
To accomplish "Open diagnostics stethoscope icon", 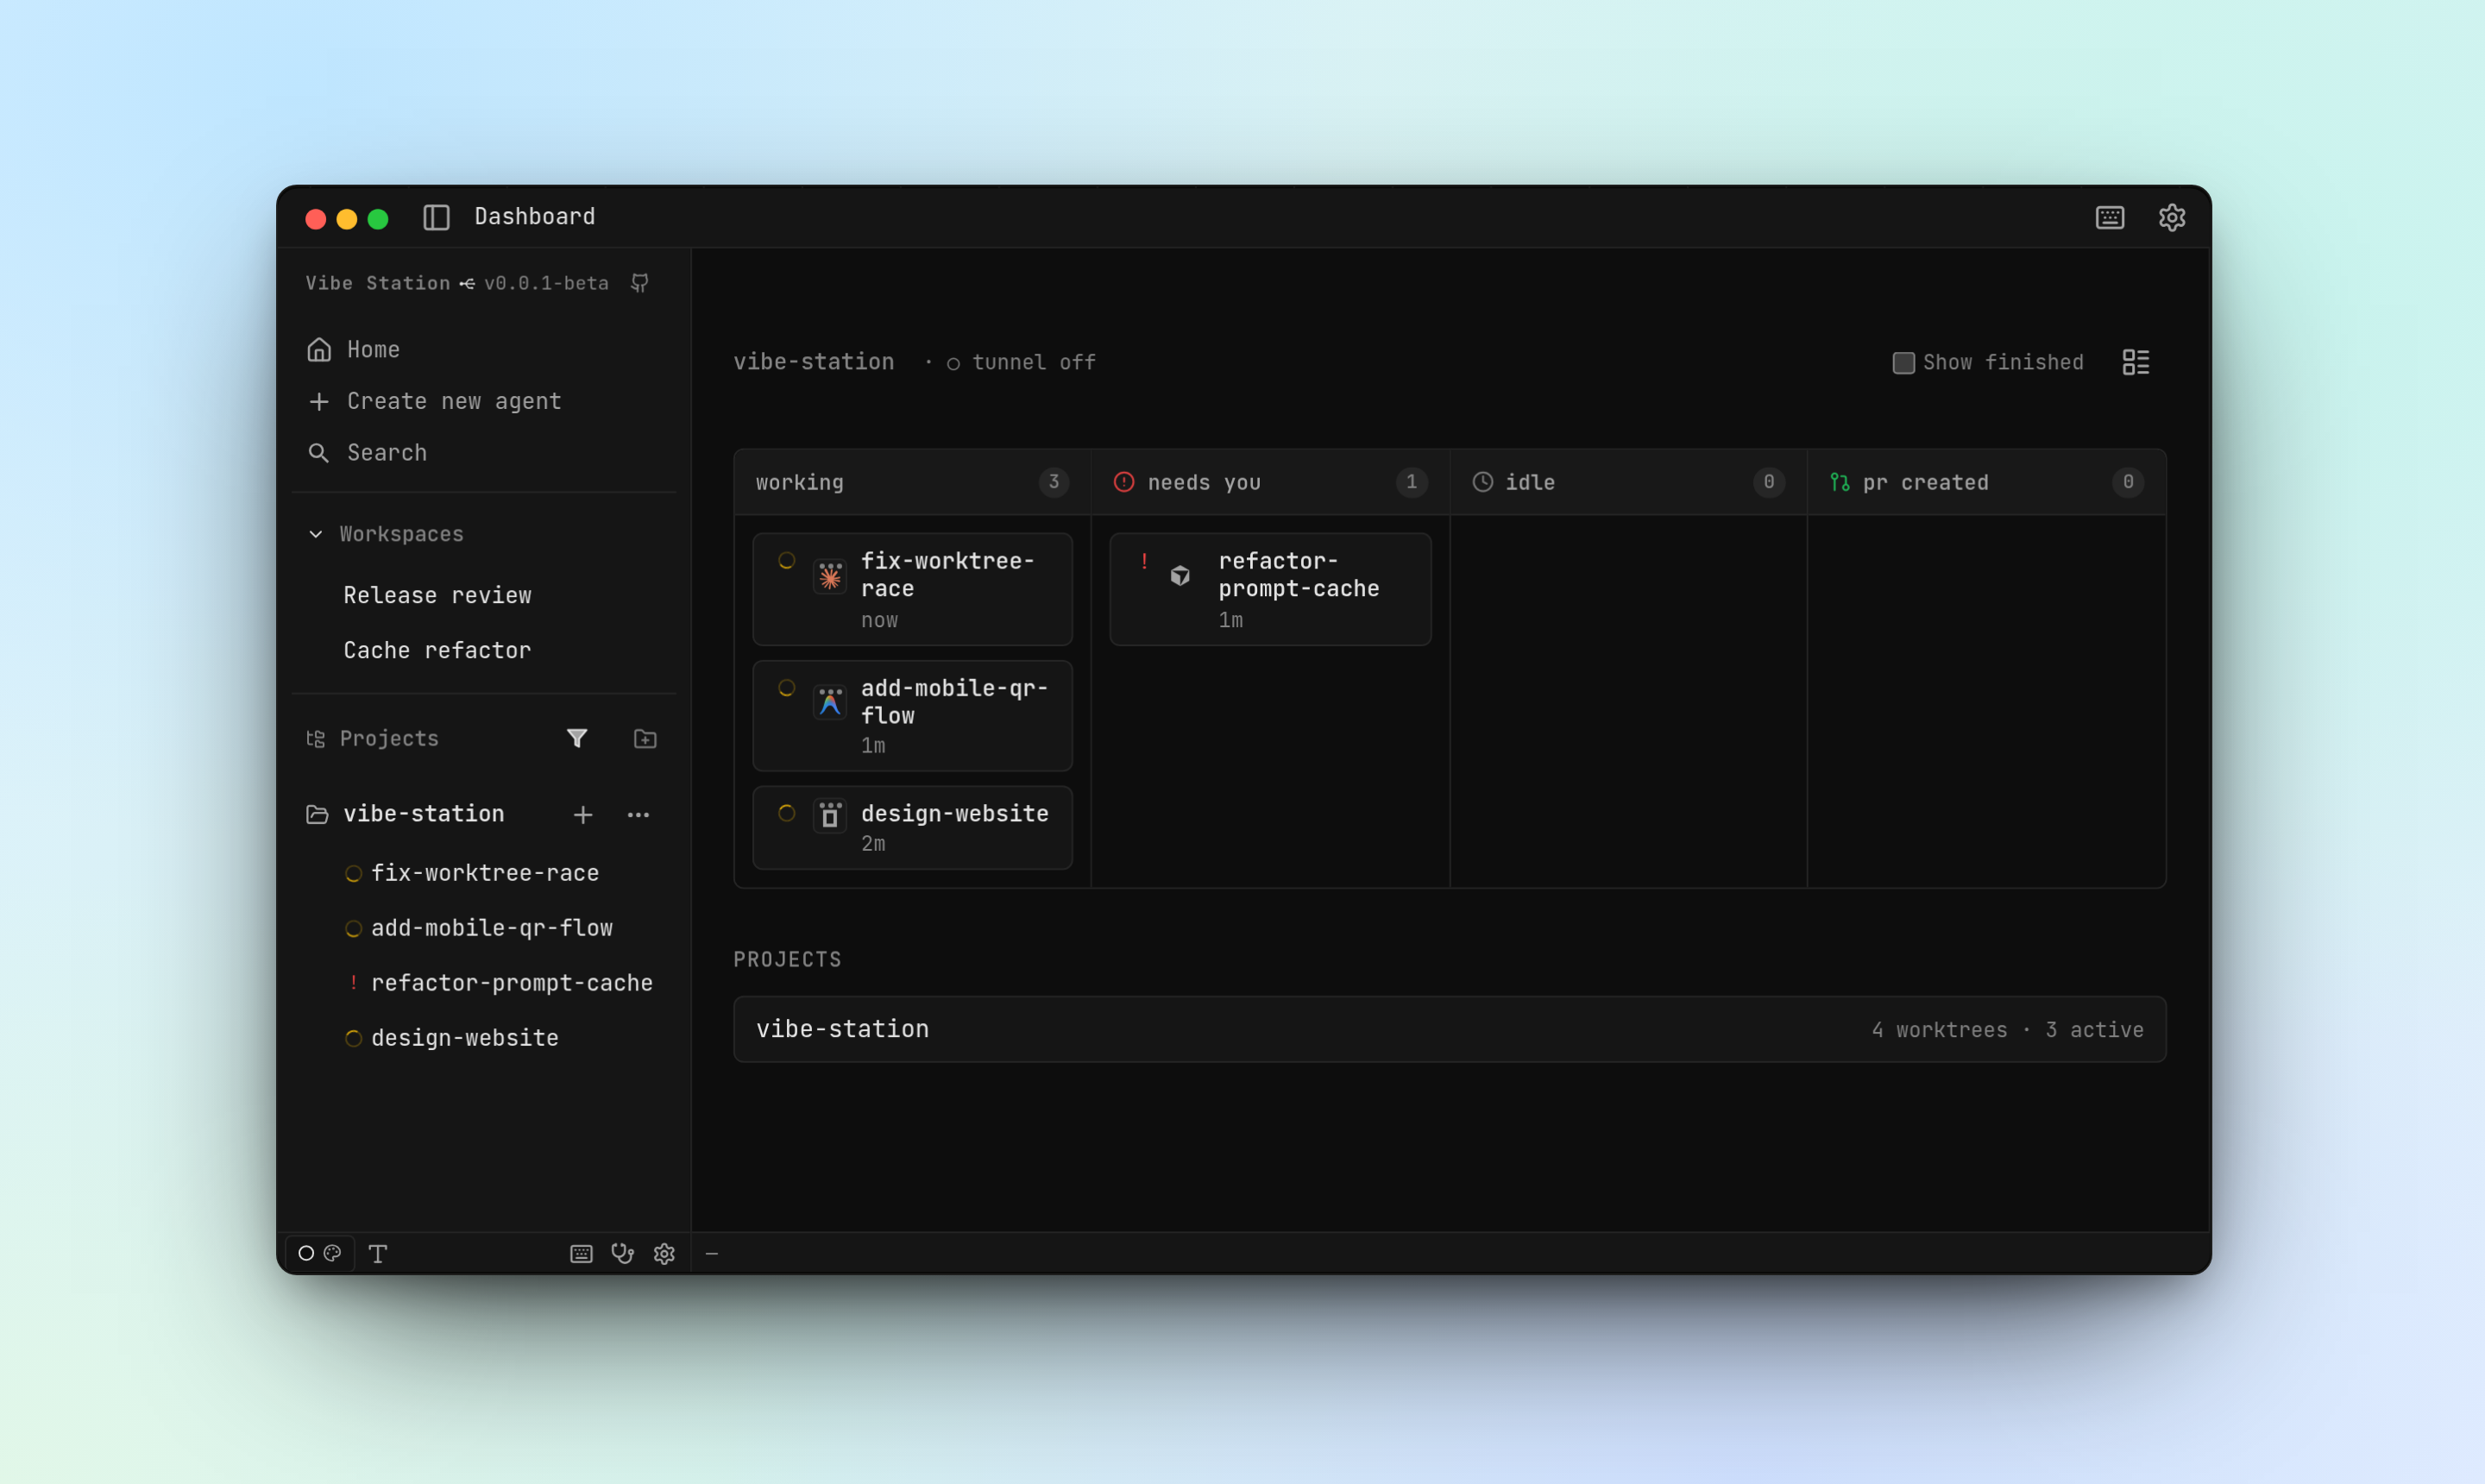I will 623,1254.
